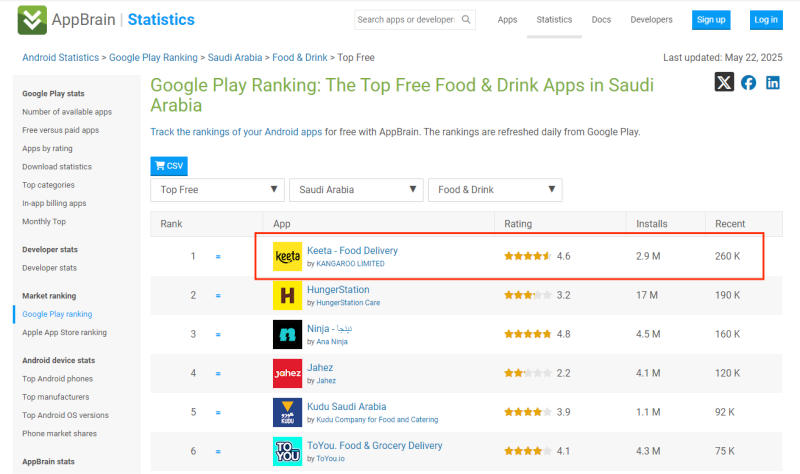The height and width of the screenshot is (474, 800).
Task: Open Kudu Saudi Arabia app link
Action: click(x=346, y=407)
